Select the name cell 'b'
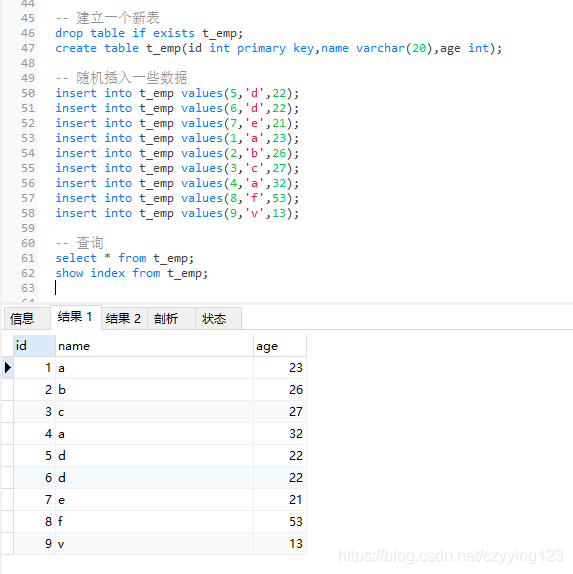This screenshot has height=574, width=573. 154,390
